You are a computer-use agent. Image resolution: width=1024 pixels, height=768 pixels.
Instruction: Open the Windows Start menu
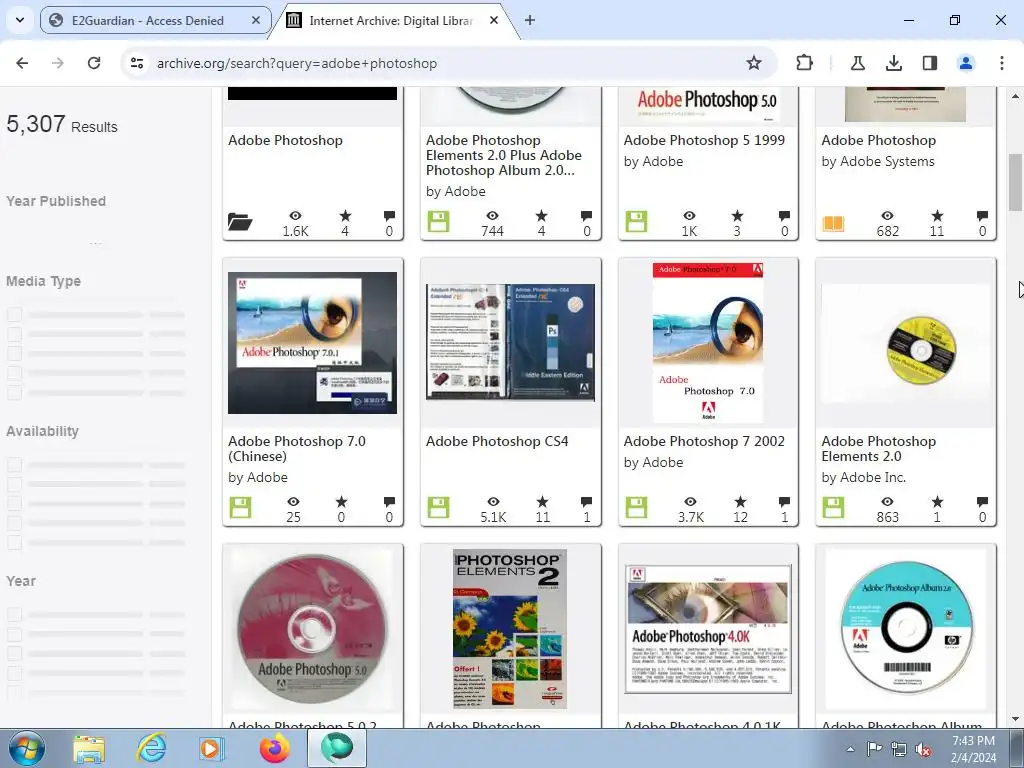(26, 748)
